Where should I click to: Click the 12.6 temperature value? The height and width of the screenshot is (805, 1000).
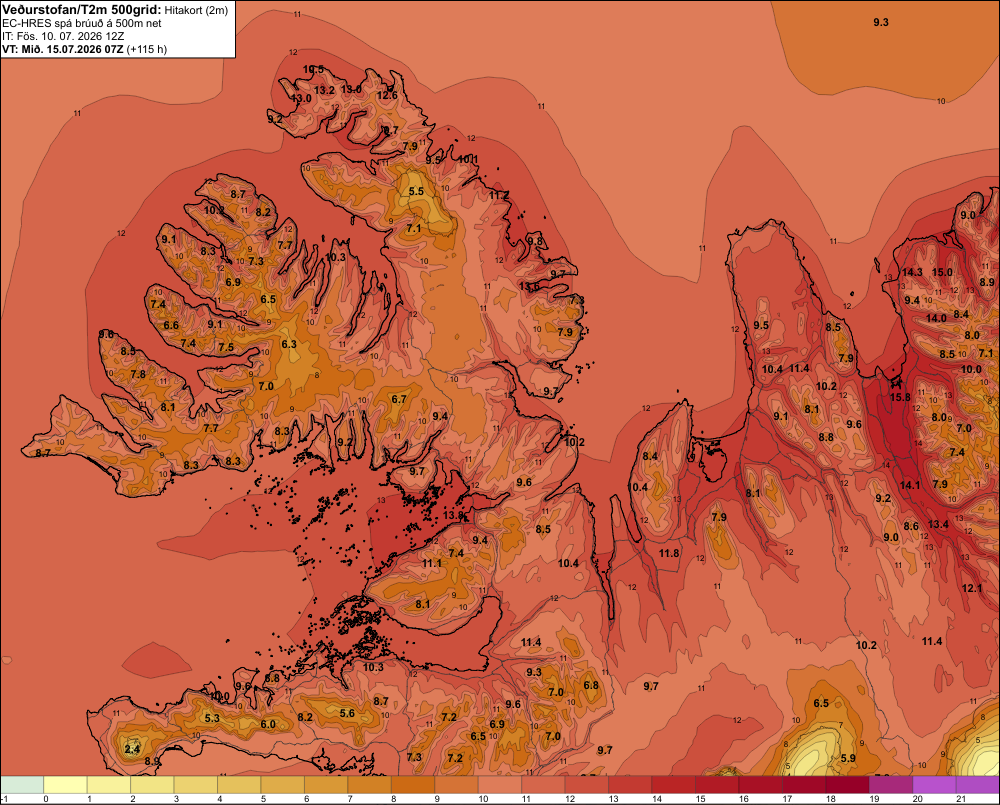pyautogui.click(x=387, y=95)
